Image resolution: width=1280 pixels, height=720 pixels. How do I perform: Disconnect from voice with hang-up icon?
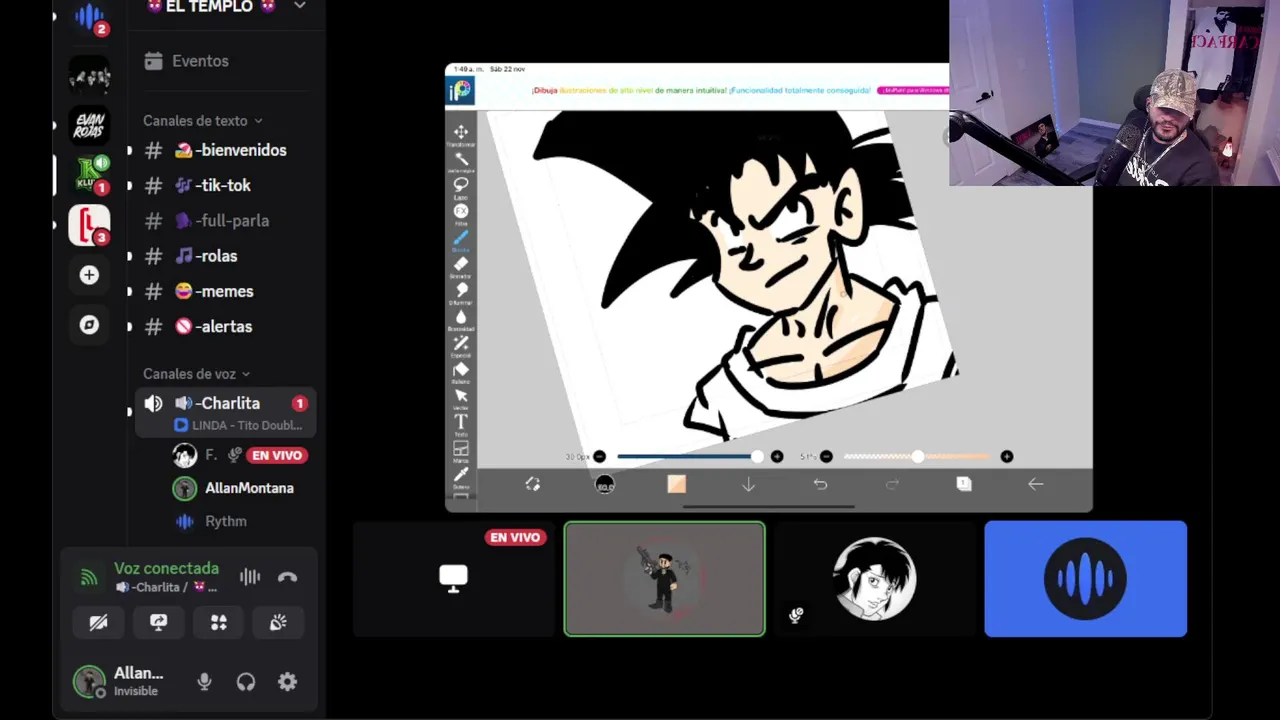[x=287, y=576]
